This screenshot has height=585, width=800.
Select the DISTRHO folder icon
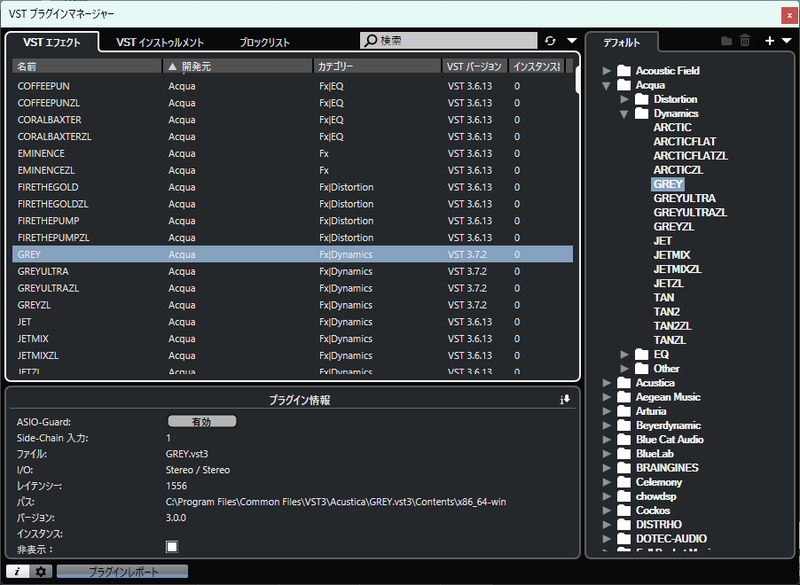pos(624,524)
